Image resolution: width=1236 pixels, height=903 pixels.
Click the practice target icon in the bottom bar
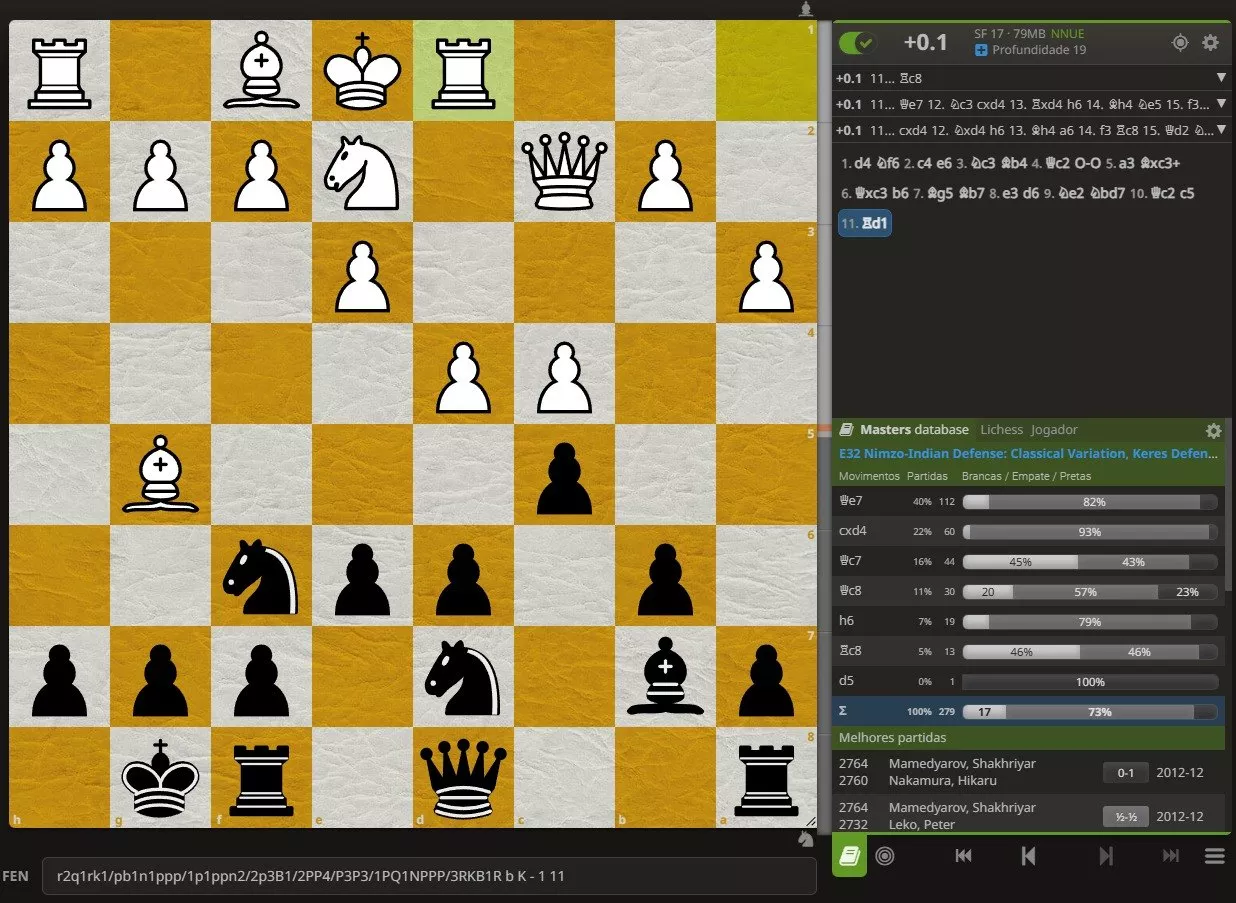pyautogui.click(x=884, y=856)
